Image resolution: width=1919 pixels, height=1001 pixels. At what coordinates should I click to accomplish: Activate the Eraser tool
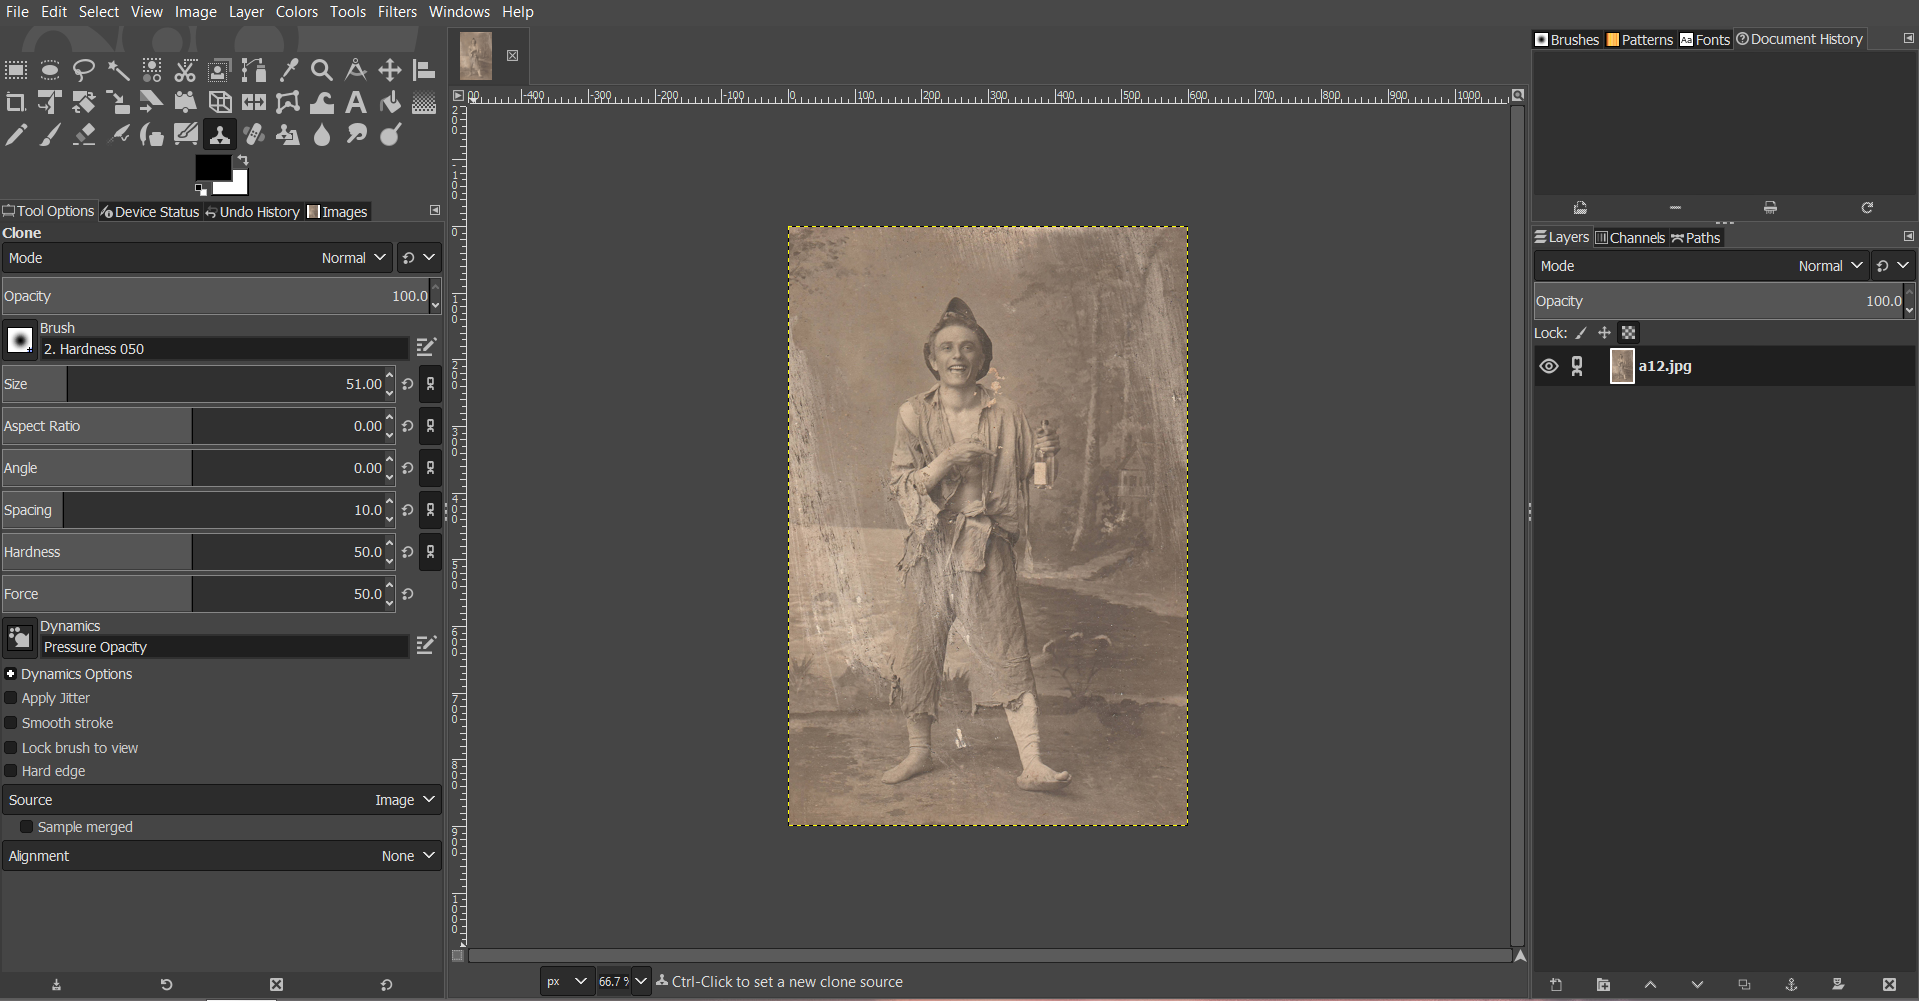(83, 134)
